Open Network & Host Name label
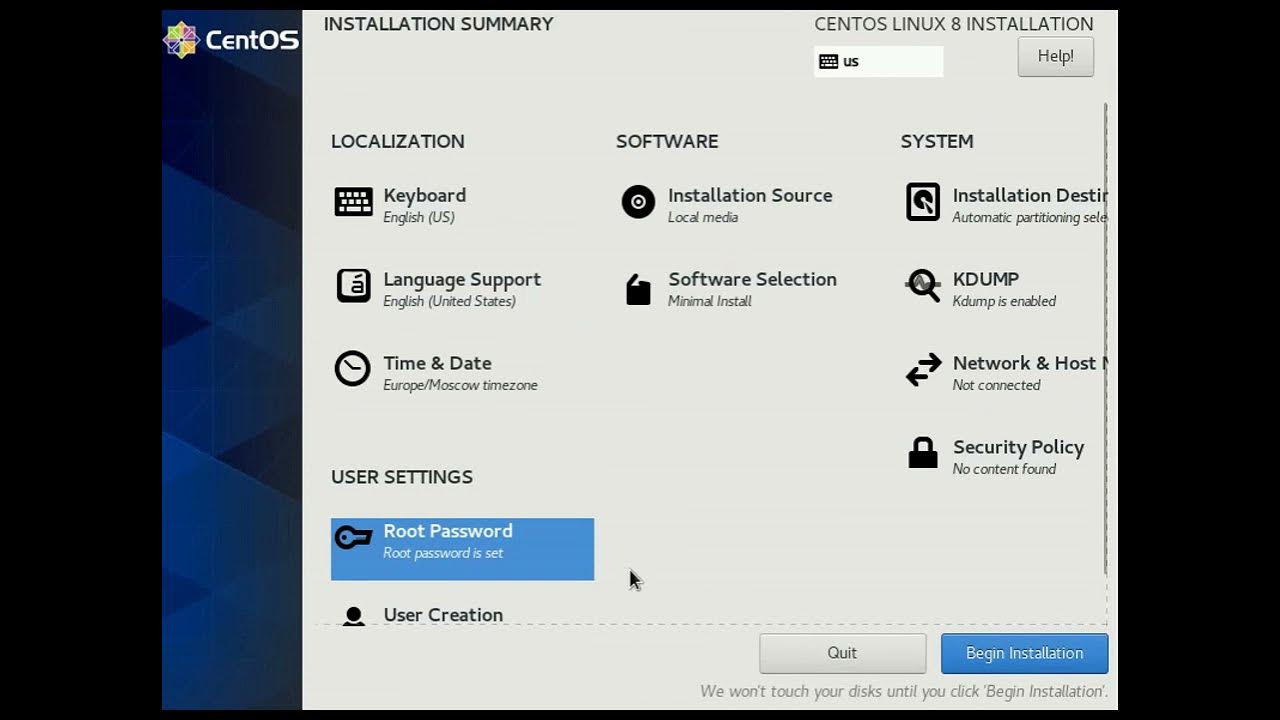Viewport: 1280px width, 720px height. [x=1030, y=363]
